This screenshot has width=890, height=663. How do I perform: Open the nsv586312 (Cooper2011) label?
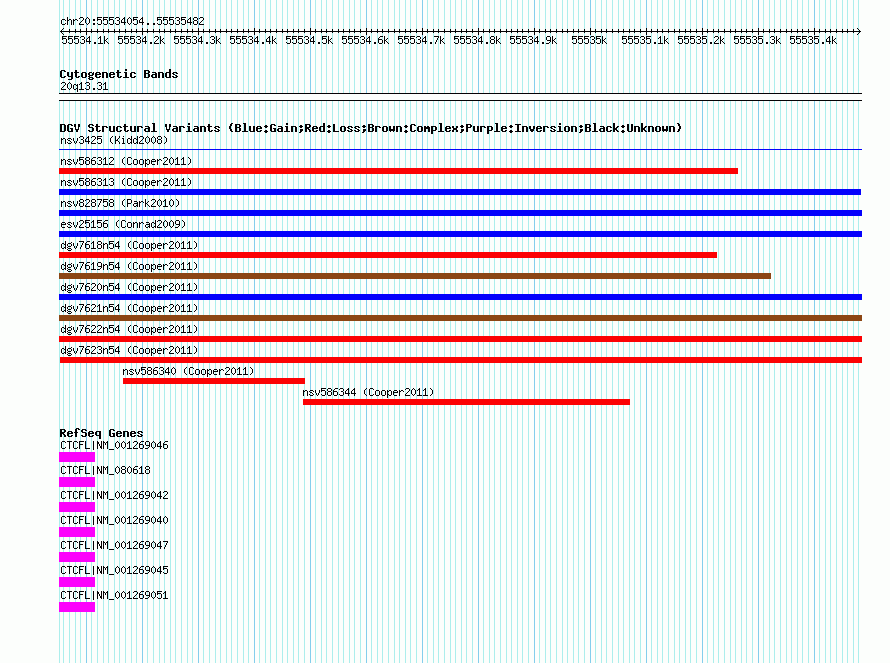tap(126, 161)
